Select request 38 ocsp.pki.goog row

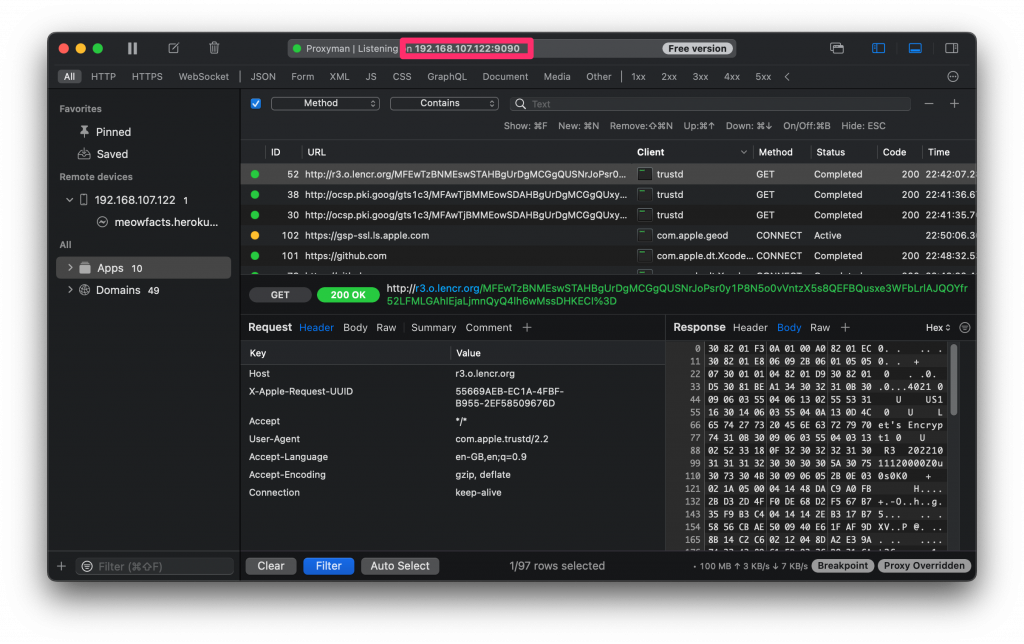tap(609, 195)
